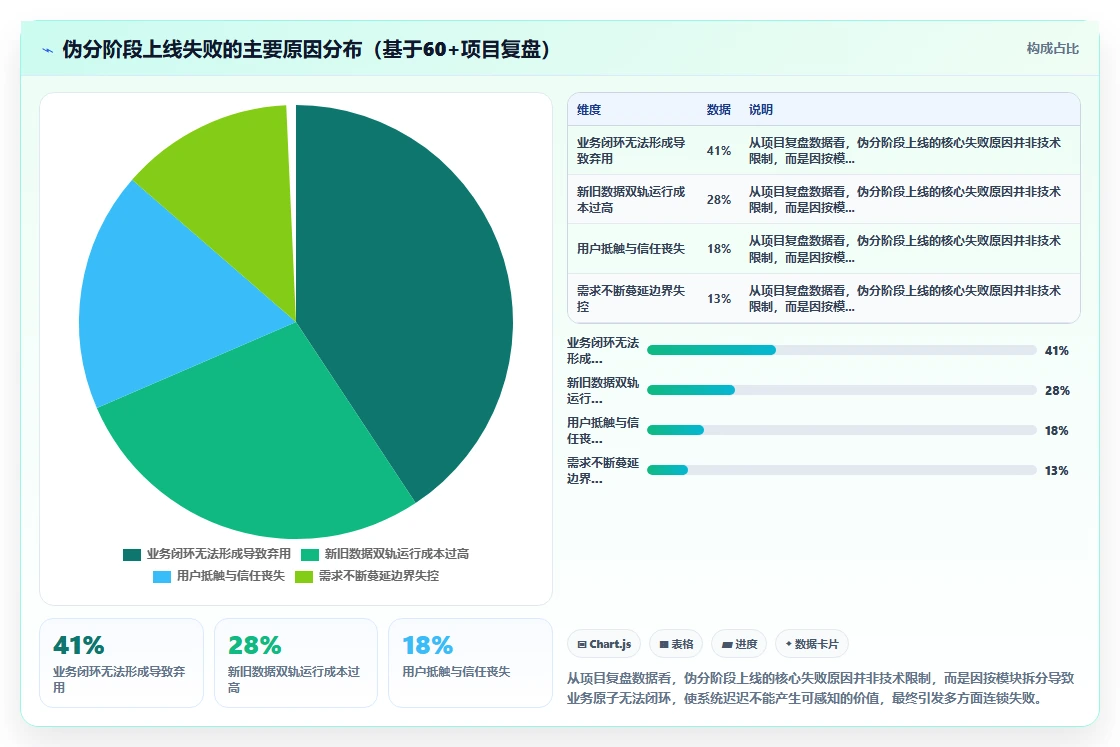
Task: Click the 新旧数据双轨运行 progress bar
Action: point(841,390)
